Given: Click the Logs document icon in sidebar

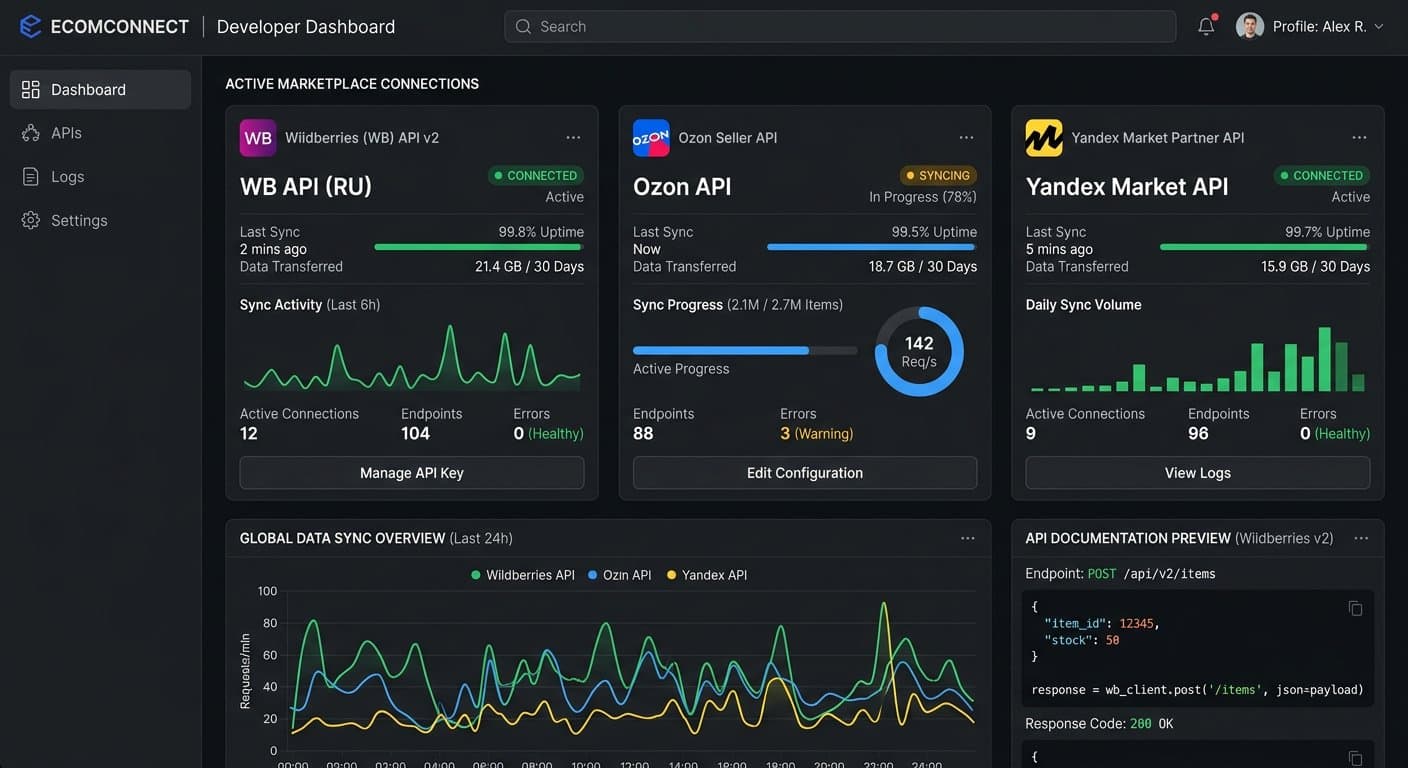Looking at the screenshot, I should click(x=30, y=176).
